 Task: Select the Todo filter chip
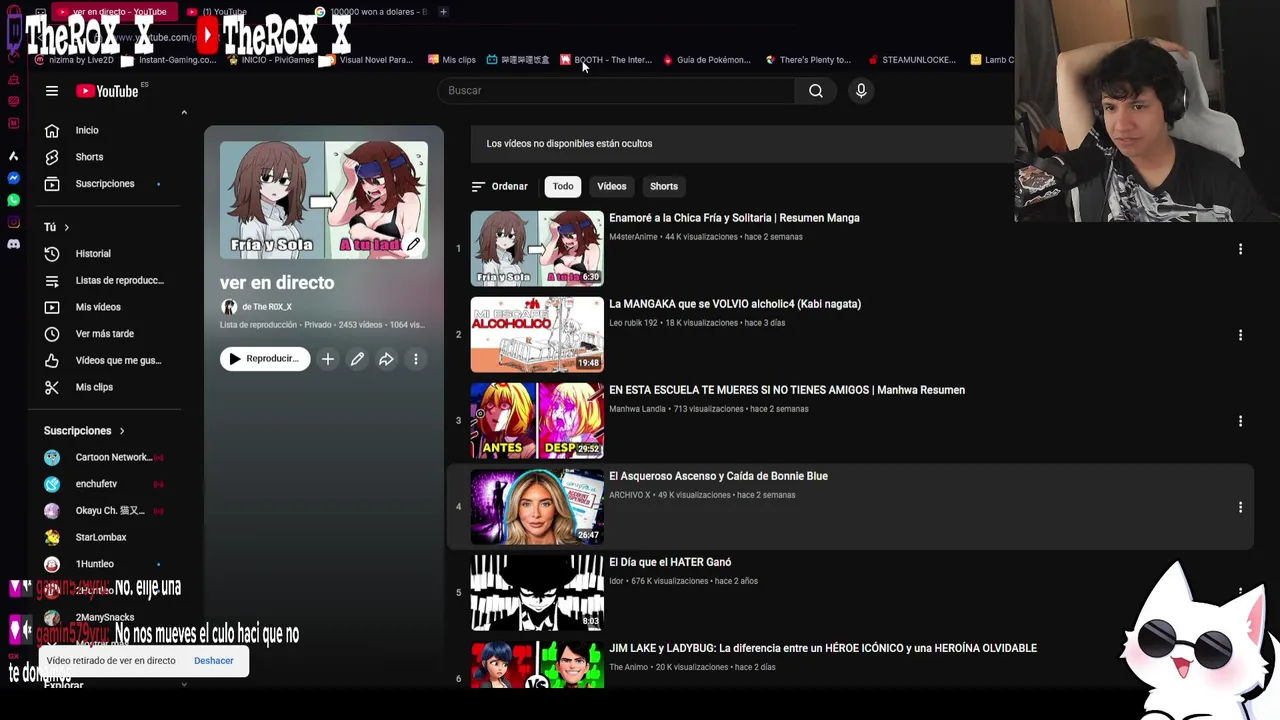tap(563, 186)
